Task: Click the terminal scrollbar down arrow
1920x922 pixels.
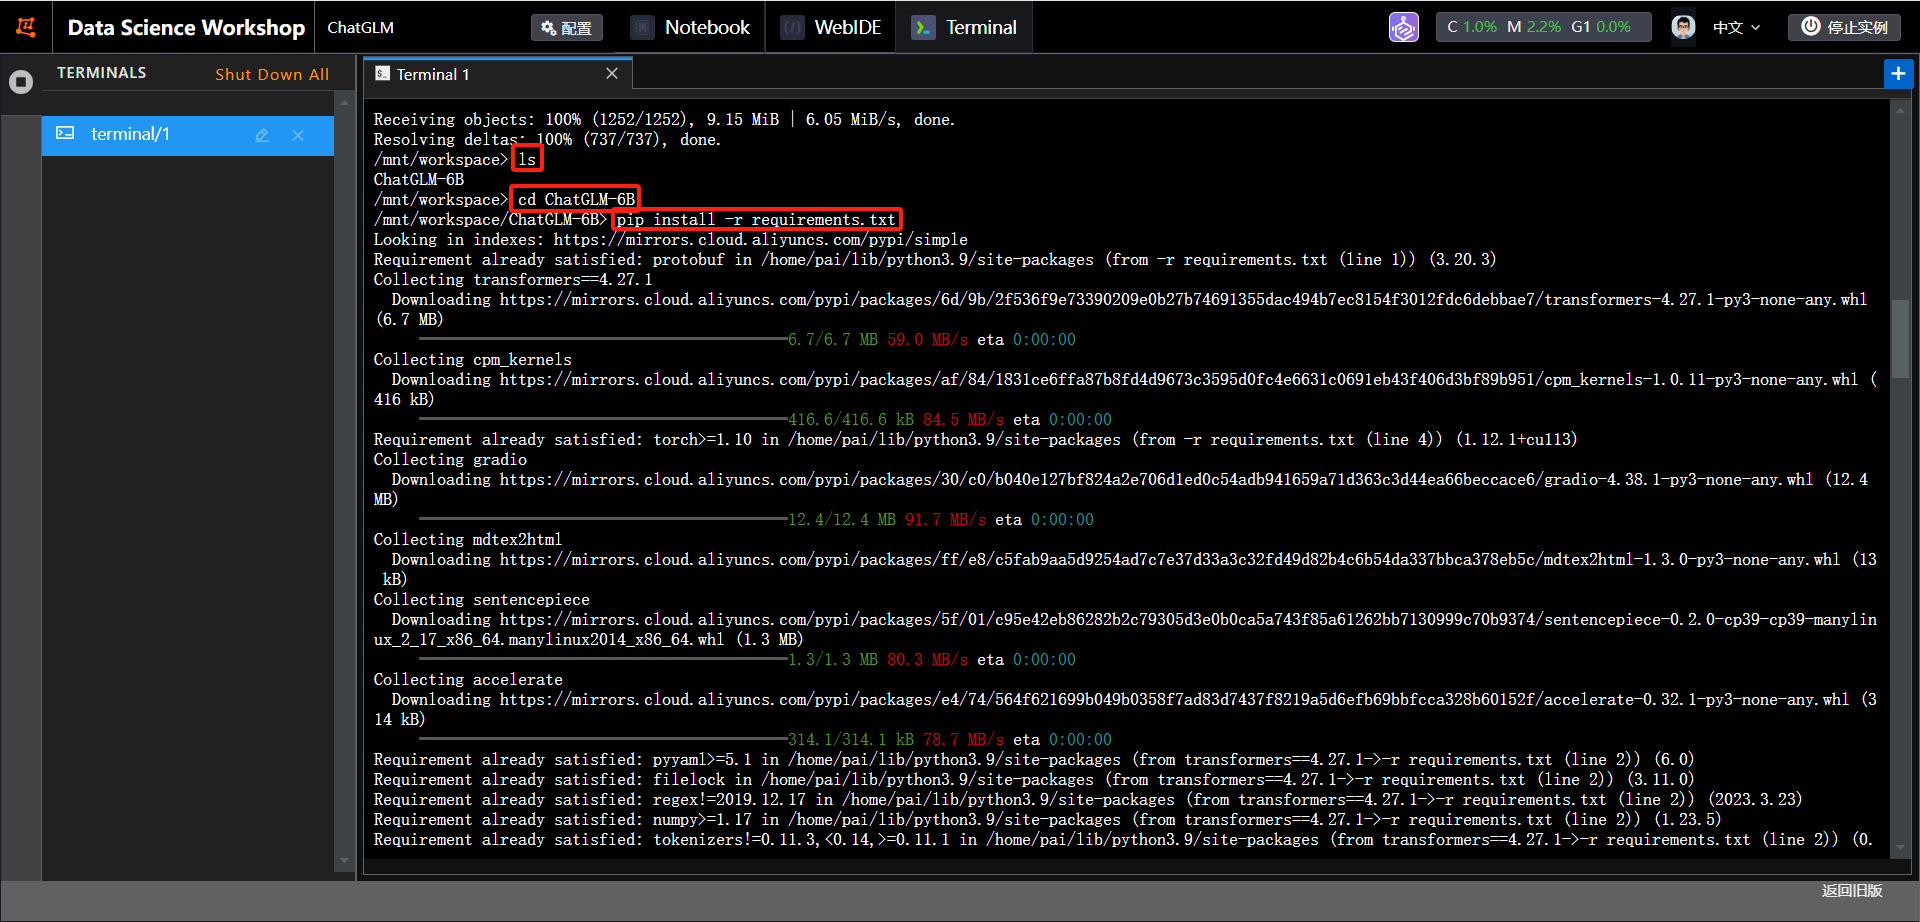Action: 1900,847
